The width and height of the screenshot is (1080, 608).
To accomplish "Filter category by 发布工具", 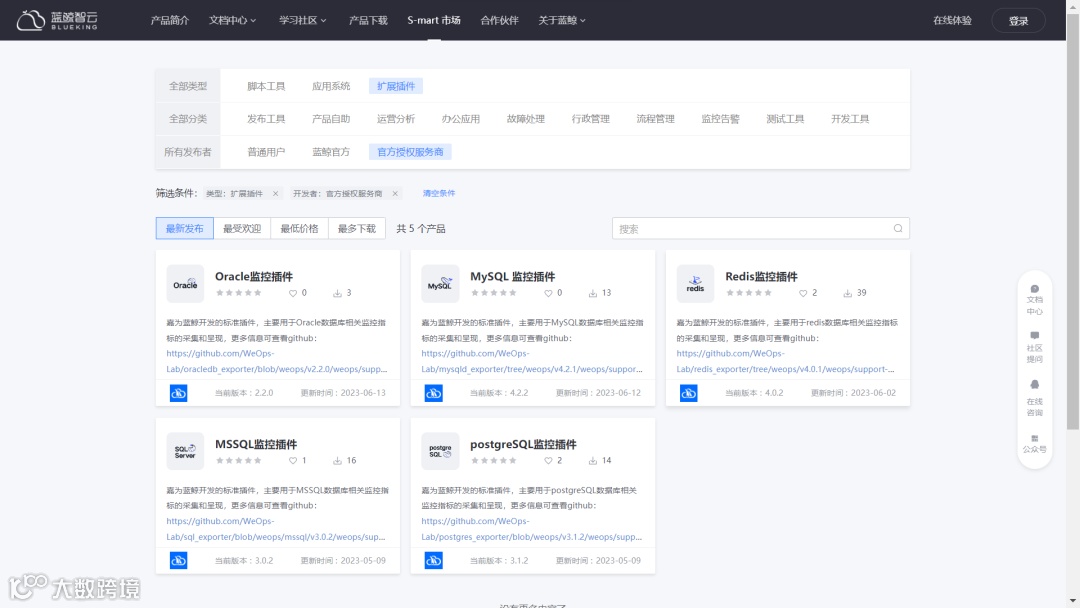I will tap(266, 119).
